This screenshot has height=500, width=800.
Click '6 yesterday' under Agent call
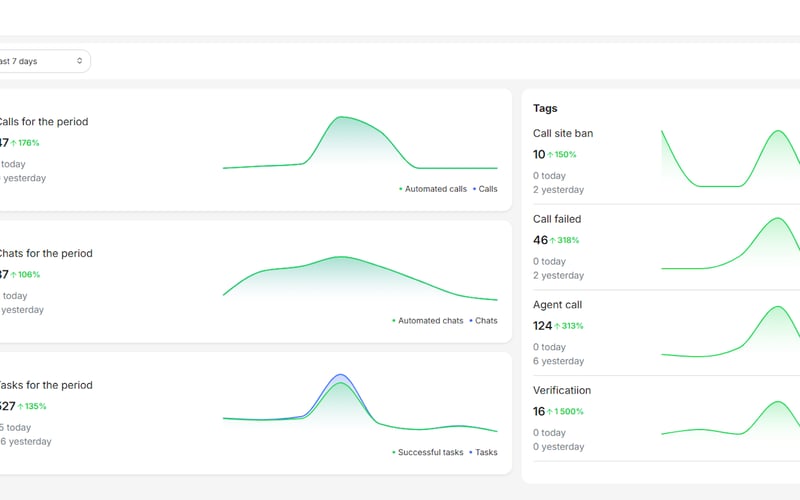click(558, 361)
